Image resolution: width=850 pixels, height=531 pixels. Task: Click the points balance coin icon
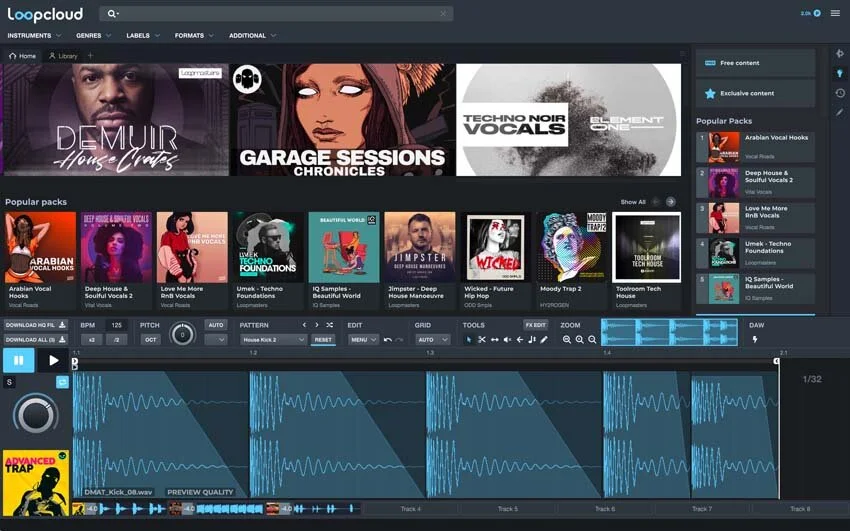tap(817, 13)
